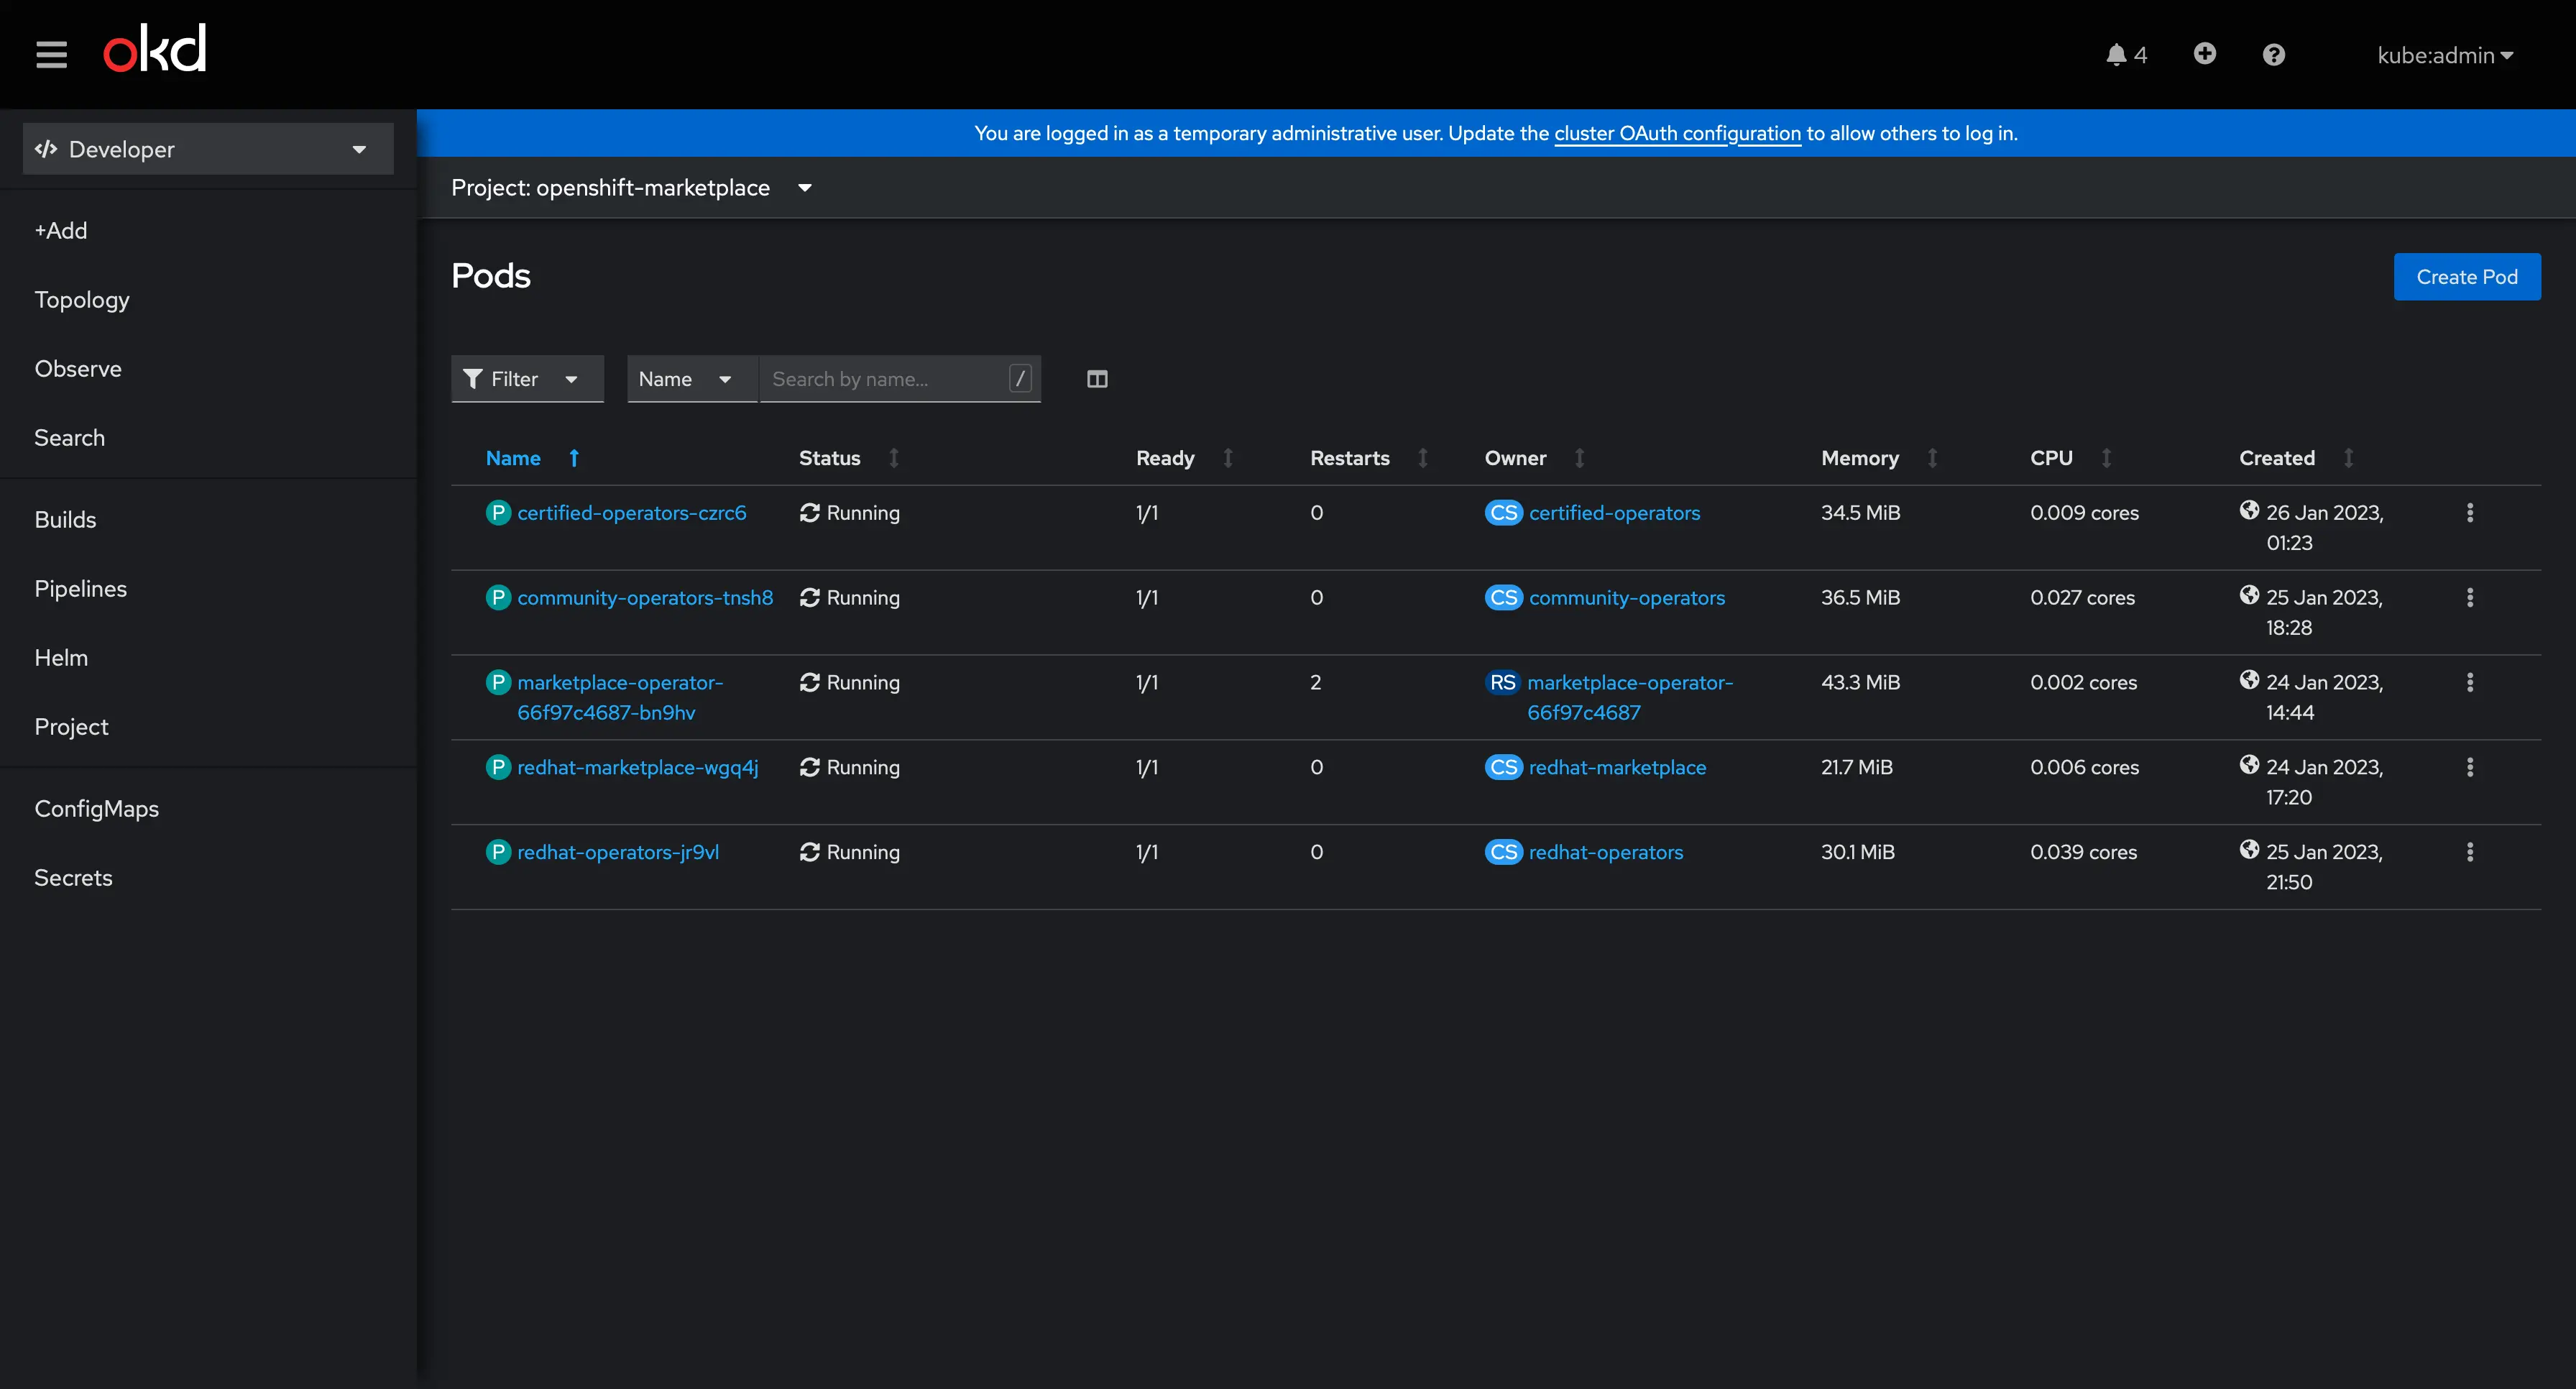Screen dimensions: 2576x1389
Task: Open the quick-create plus icon
Action: coord(2204,54)
